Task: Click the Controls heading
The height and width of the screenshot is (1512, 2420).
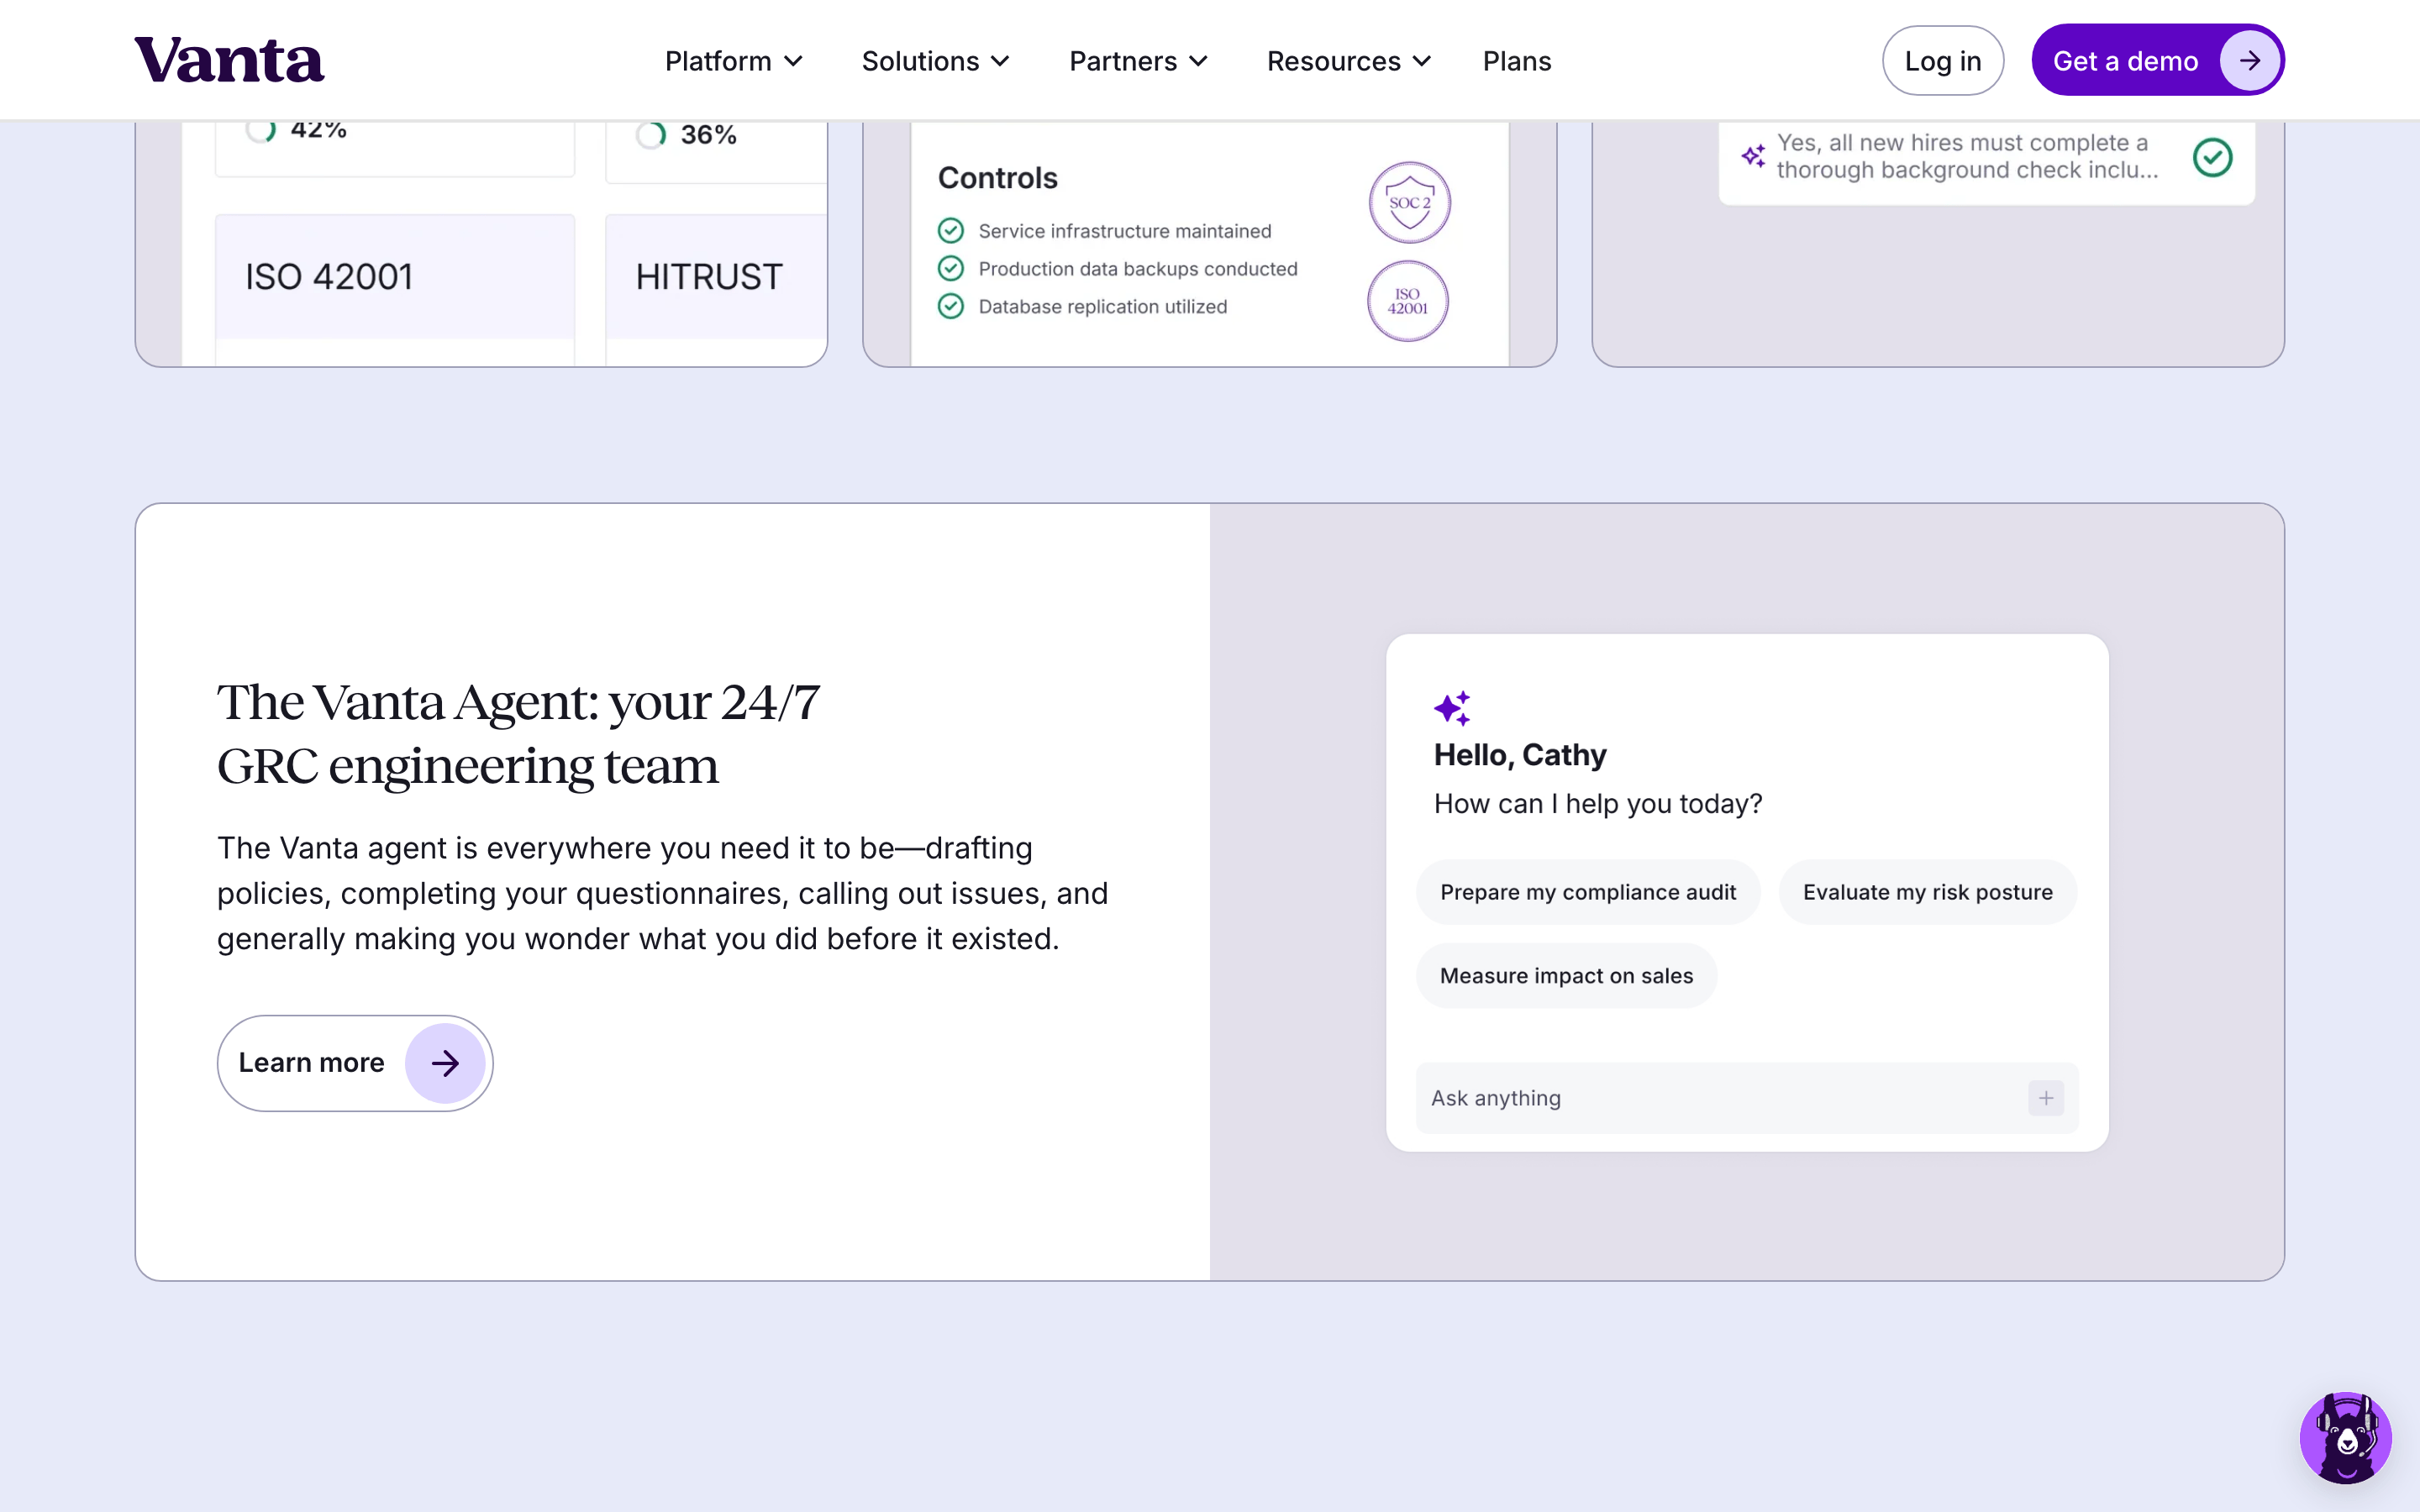Action: (997, 178)
